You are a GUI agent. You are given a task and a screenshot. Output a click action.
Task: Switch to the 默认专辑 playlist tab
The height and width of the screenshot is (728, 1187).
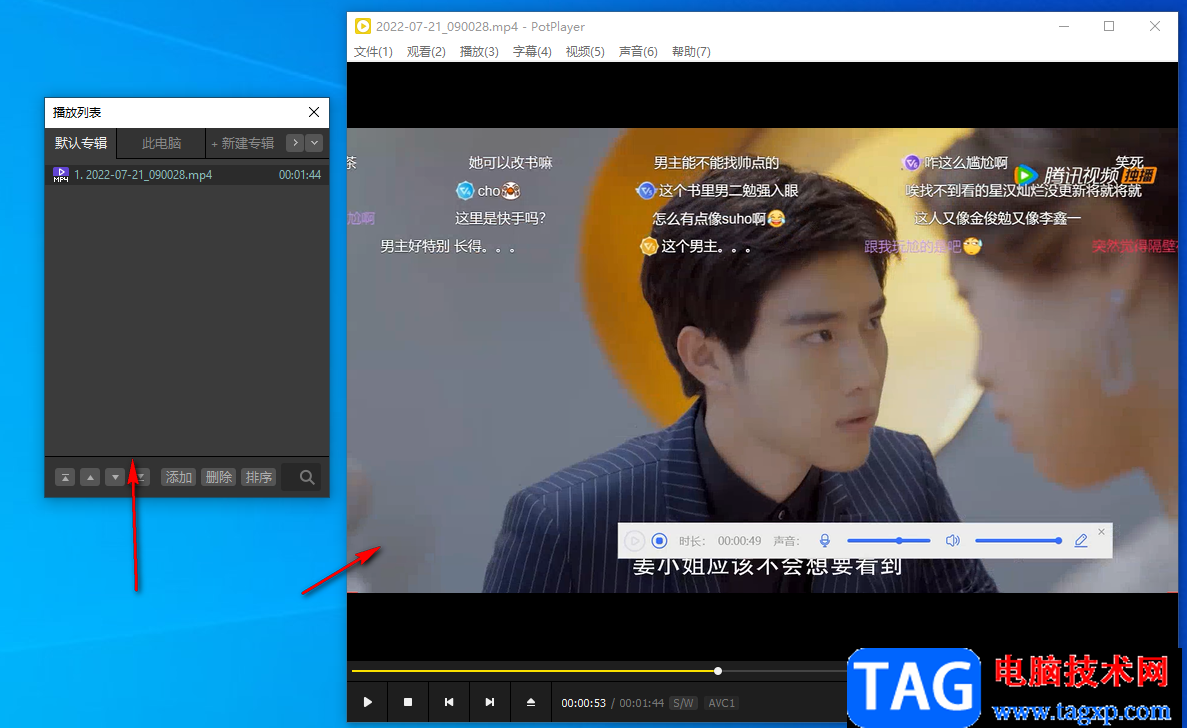[81, 143]
